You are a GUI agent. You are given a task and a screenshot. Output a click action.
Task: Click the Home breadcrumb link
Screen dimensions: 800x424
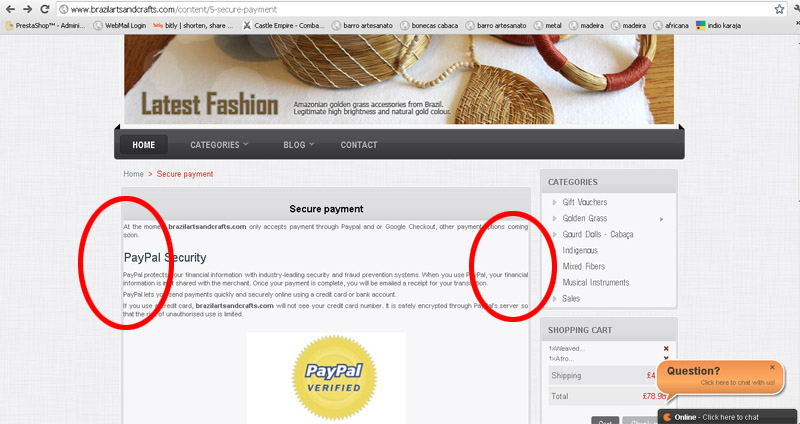pyautogui.click(x=133, y=174)
